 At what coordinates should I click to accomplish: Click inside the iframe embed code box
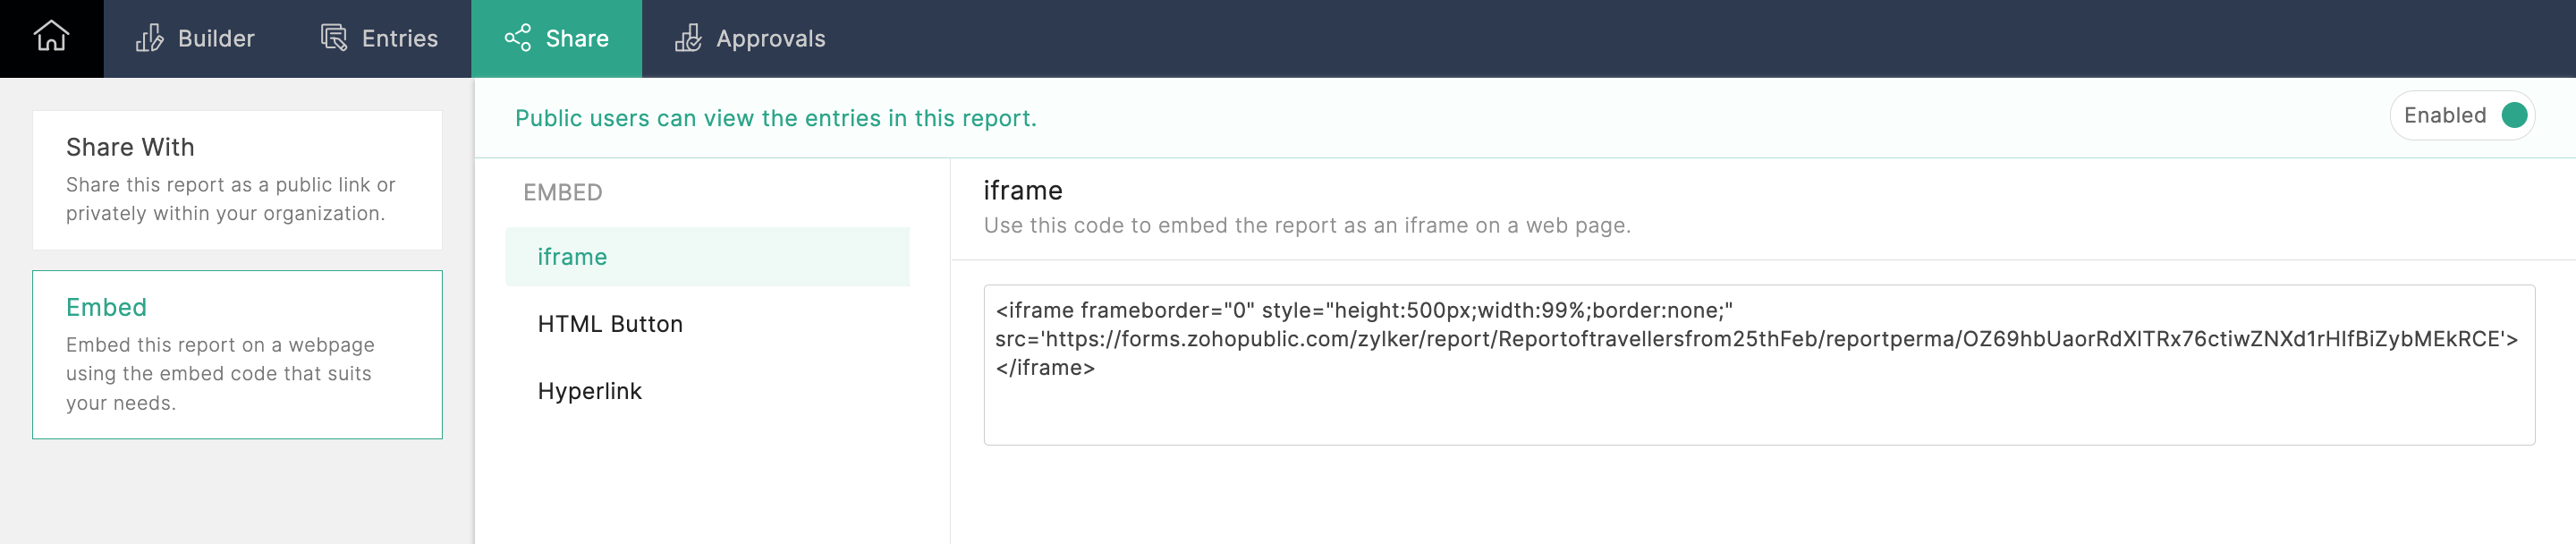pyautogui.click(x=1758, y=400)
